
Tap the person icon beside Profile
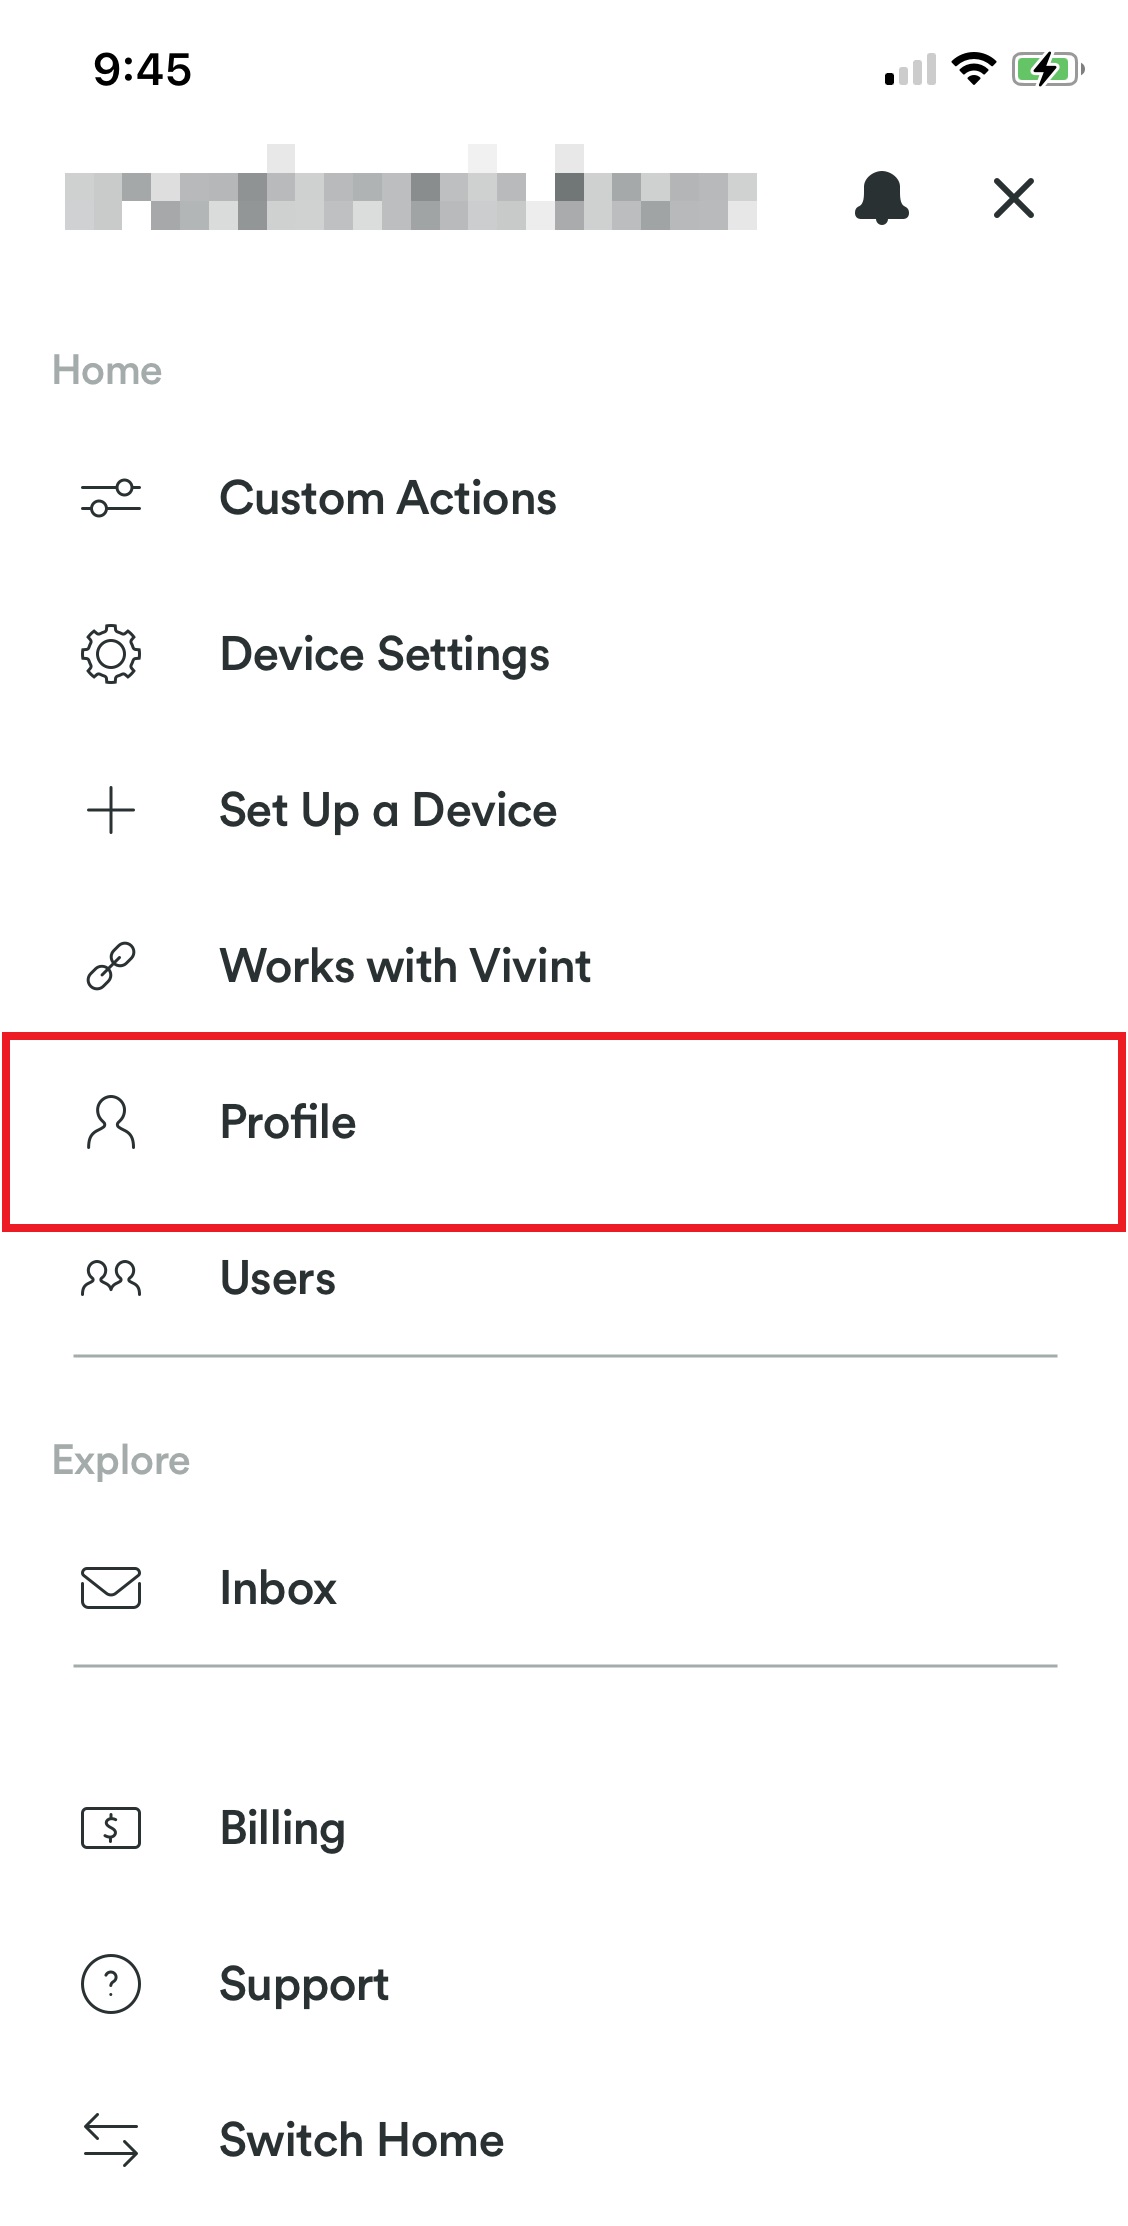[x=110, y=1124]
